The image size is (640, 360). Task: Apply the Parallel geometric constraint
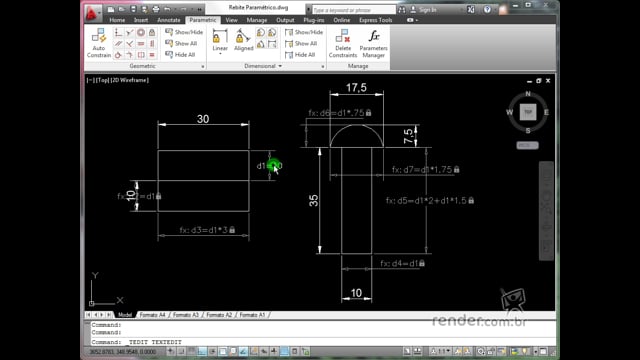pyautogui.click(x=118, y=43)
